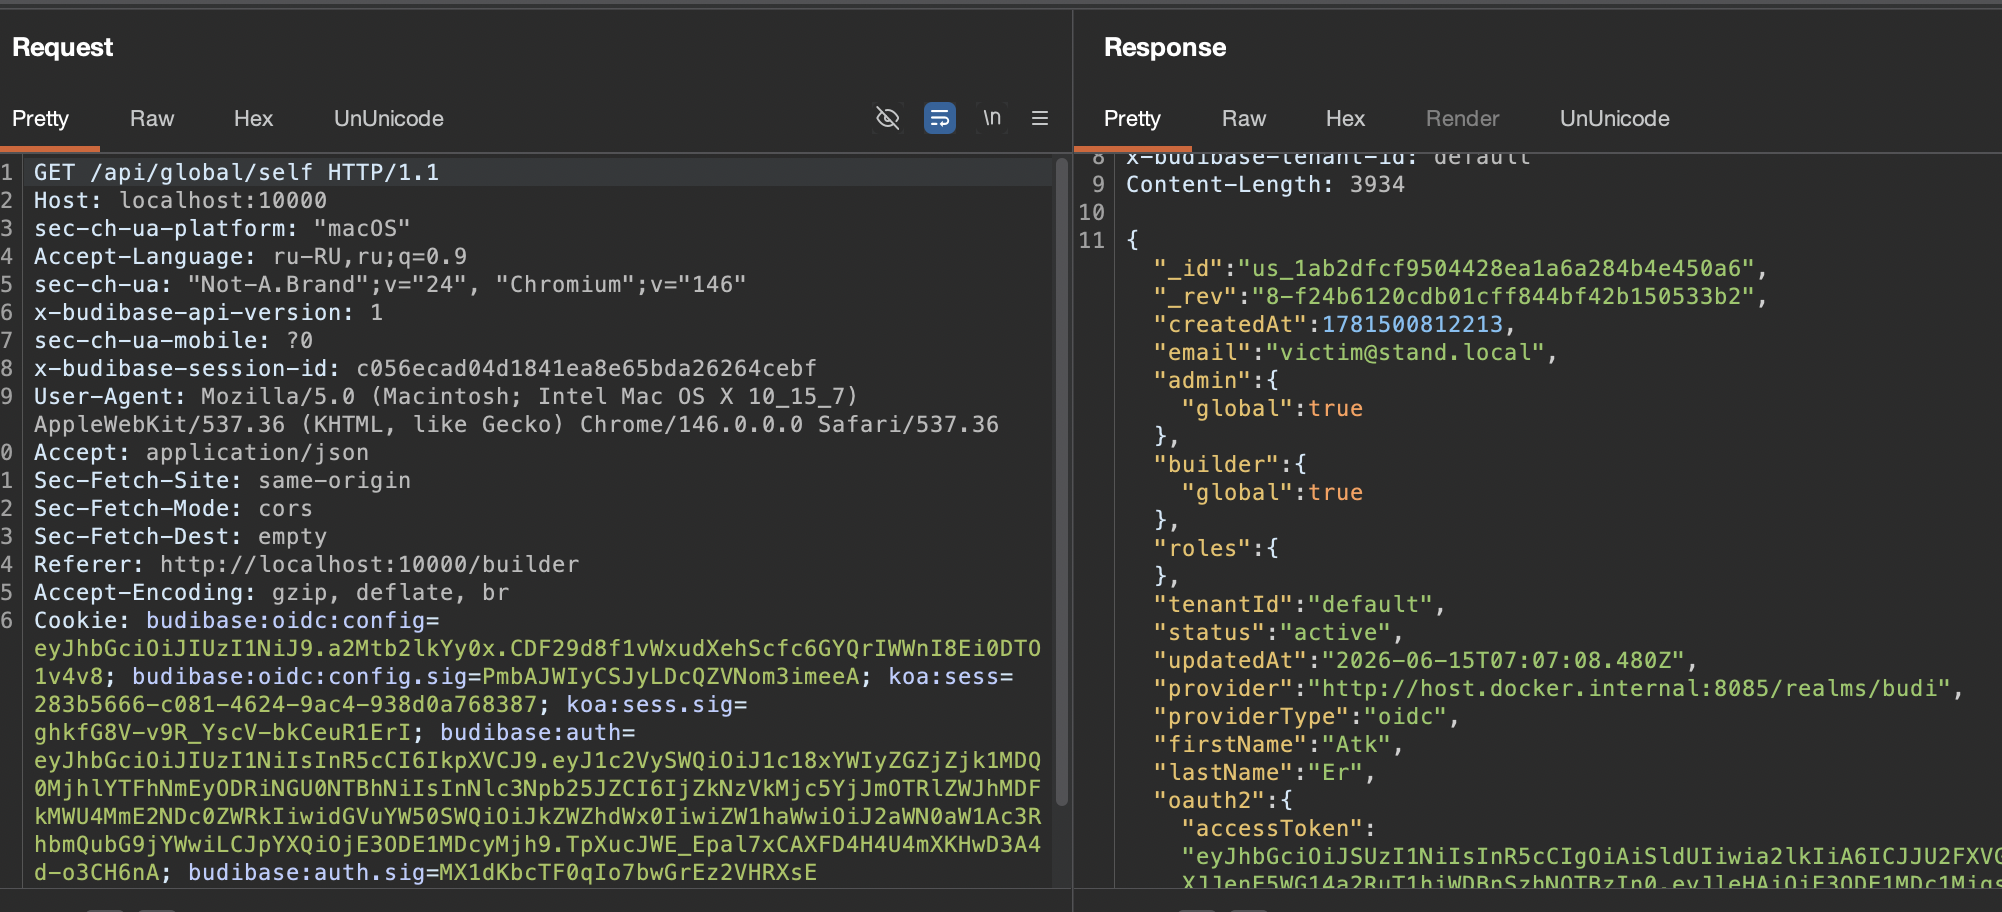Screen dimensions: 2002x912
Task: Open the Response Hex tab
Action: [1345, 118]
